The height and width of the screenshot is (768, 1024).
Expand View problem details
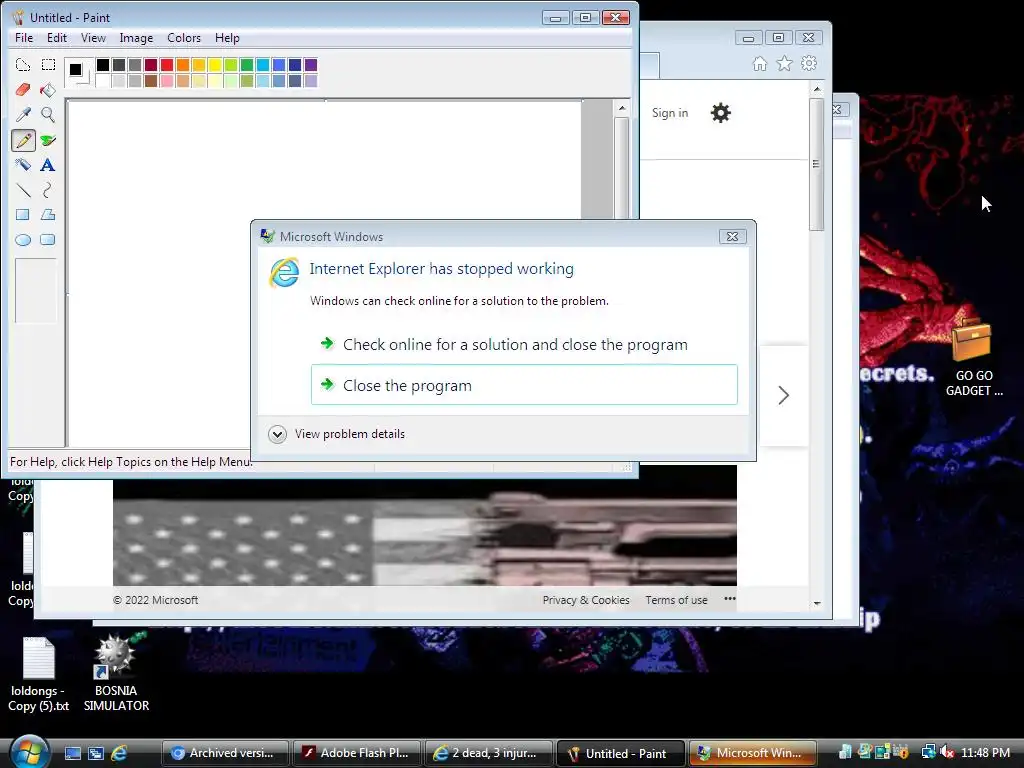point(337,434)
